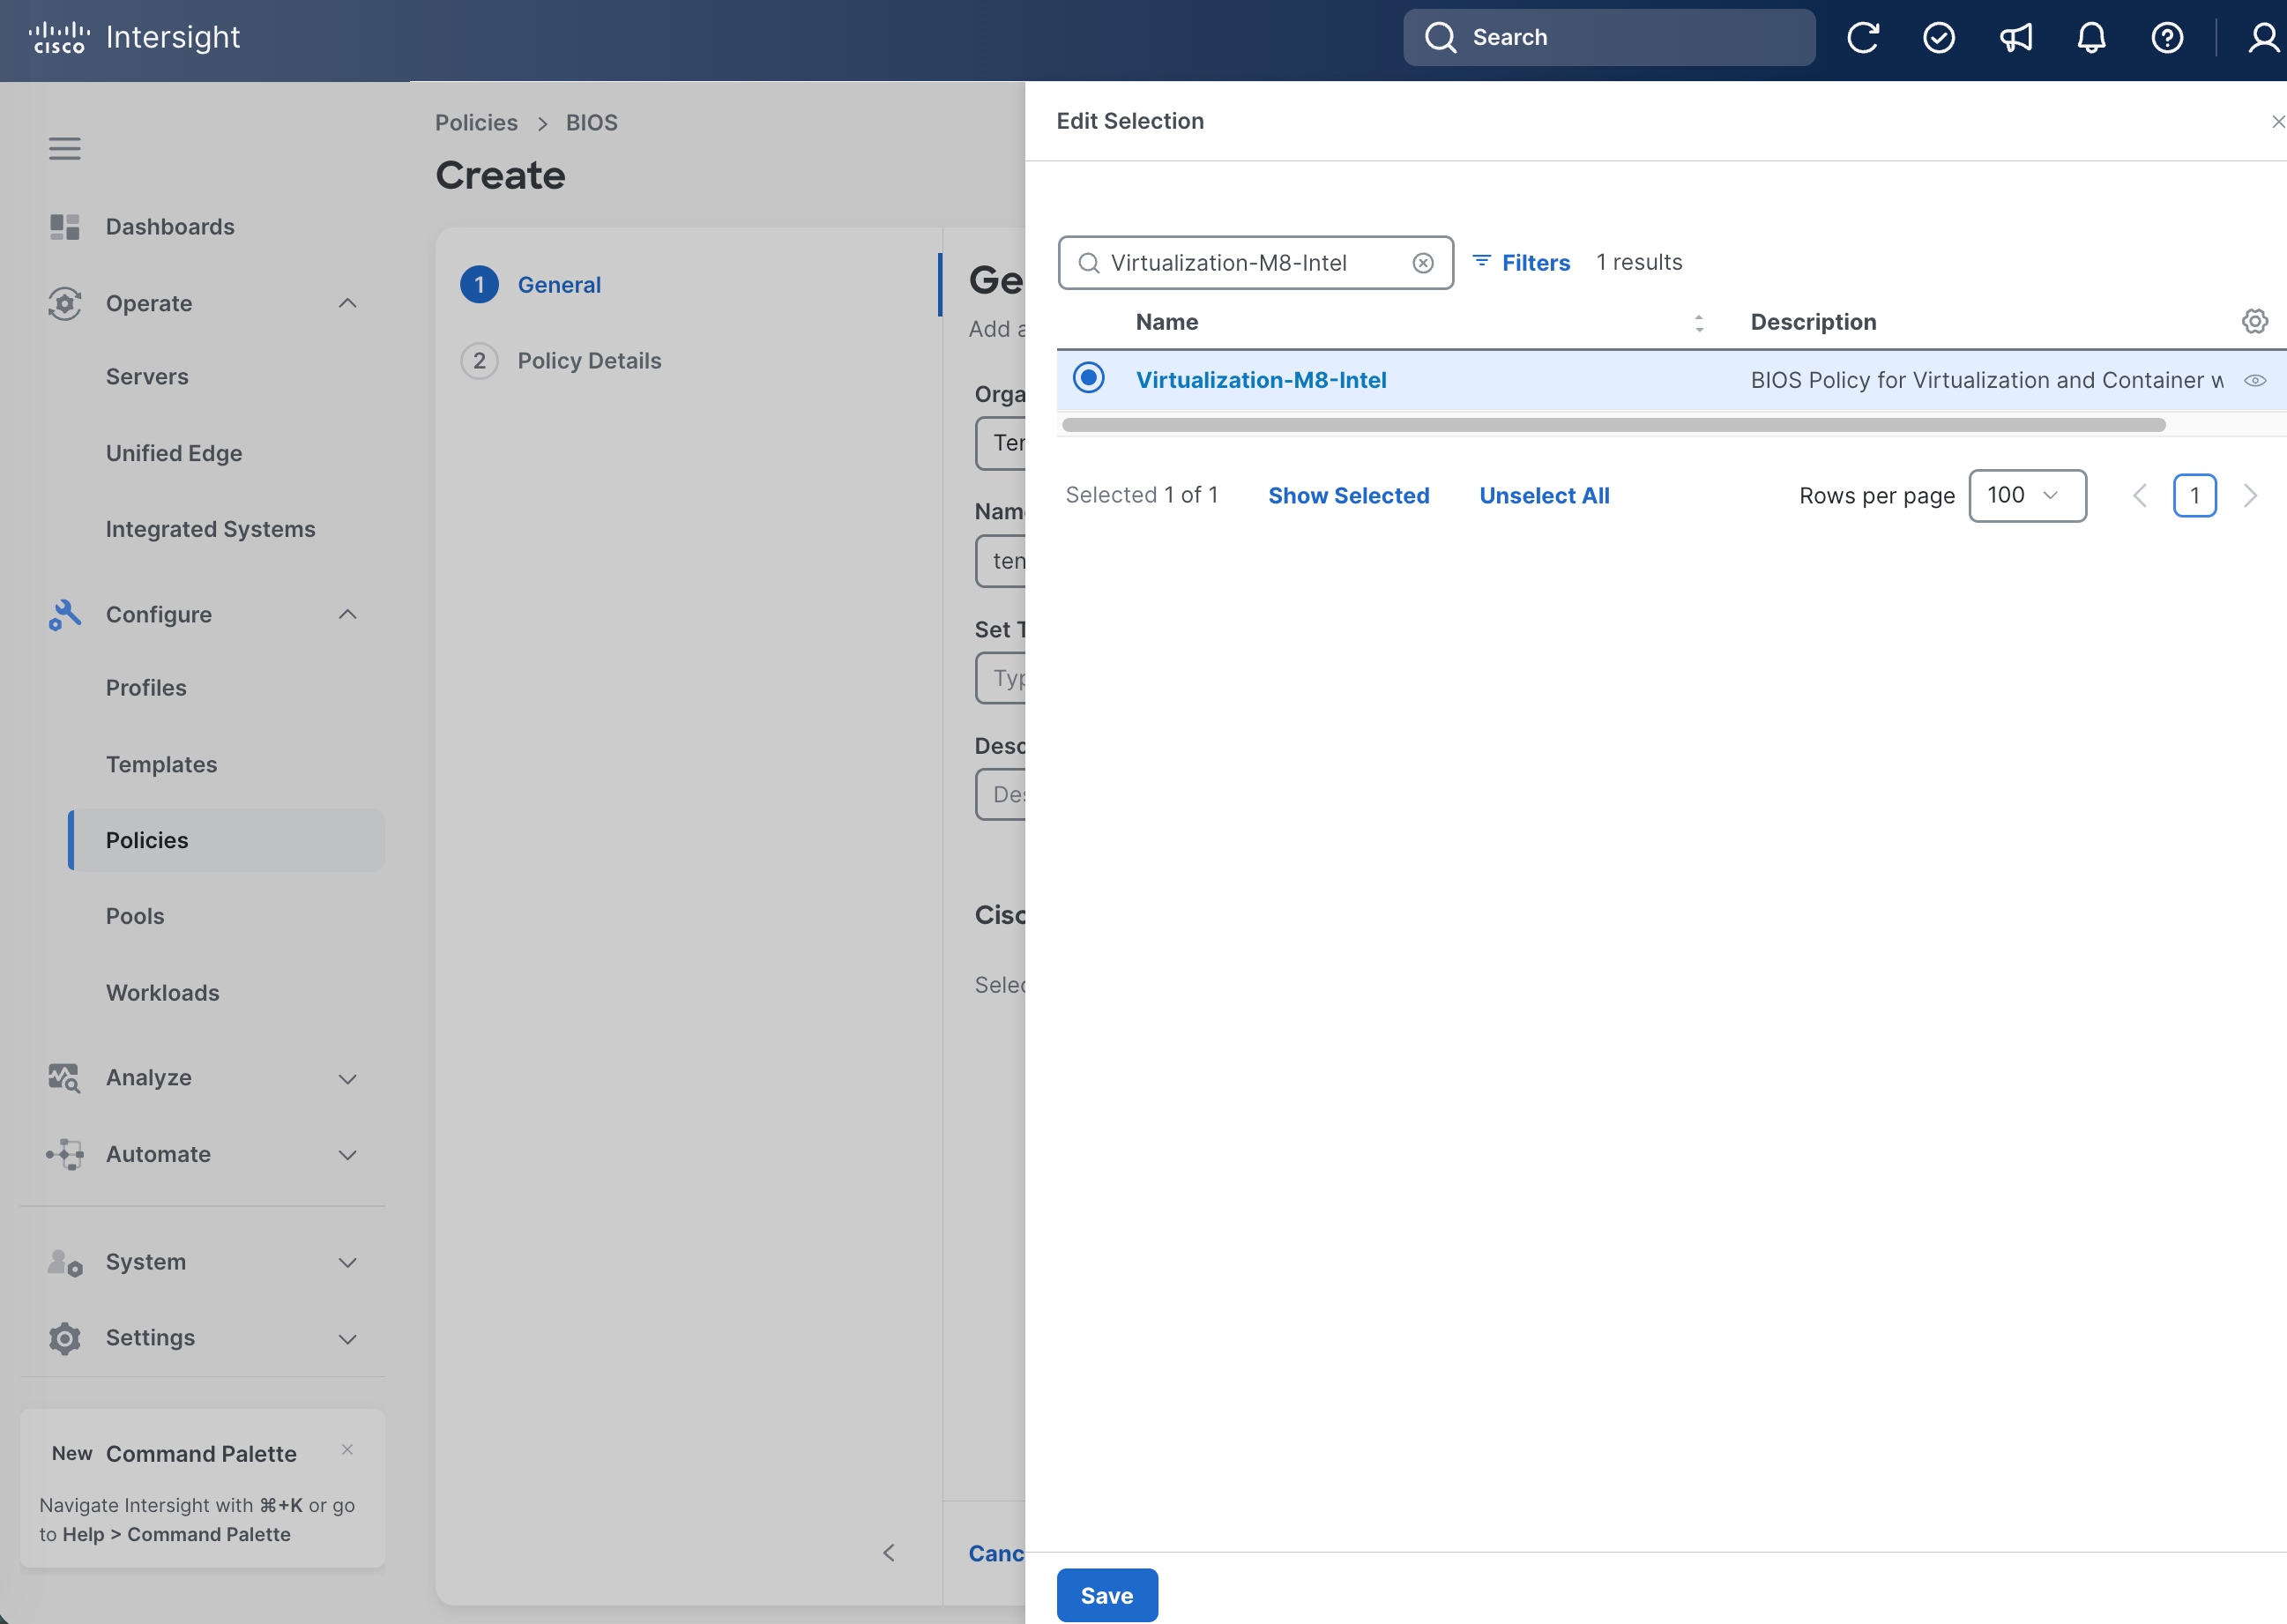Image resolution: width=2287 pixels, height=1624 pixels.
Task: Open the notifications bell icon
Action: [x=2091, y=38]
